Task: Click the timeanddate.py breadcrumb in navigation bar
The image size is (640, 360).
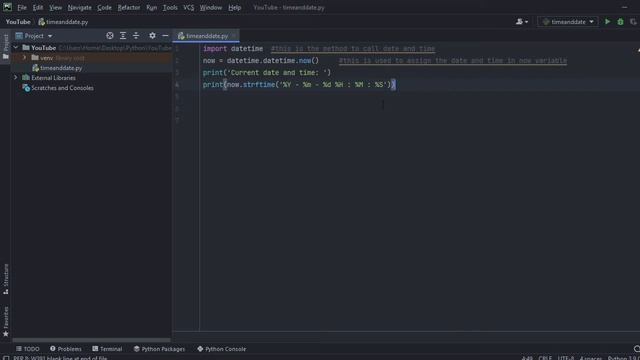Action: click(63, 22)
